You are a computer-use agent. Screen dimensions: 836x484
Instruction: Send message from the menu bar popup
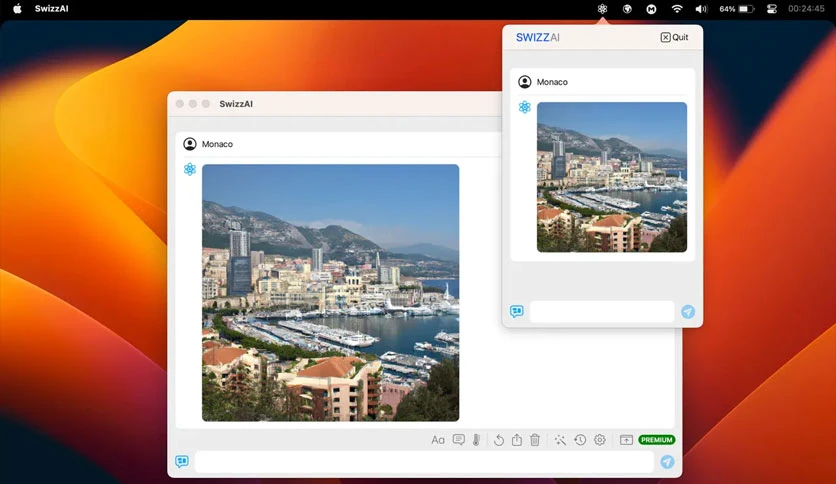pos(688,312)
